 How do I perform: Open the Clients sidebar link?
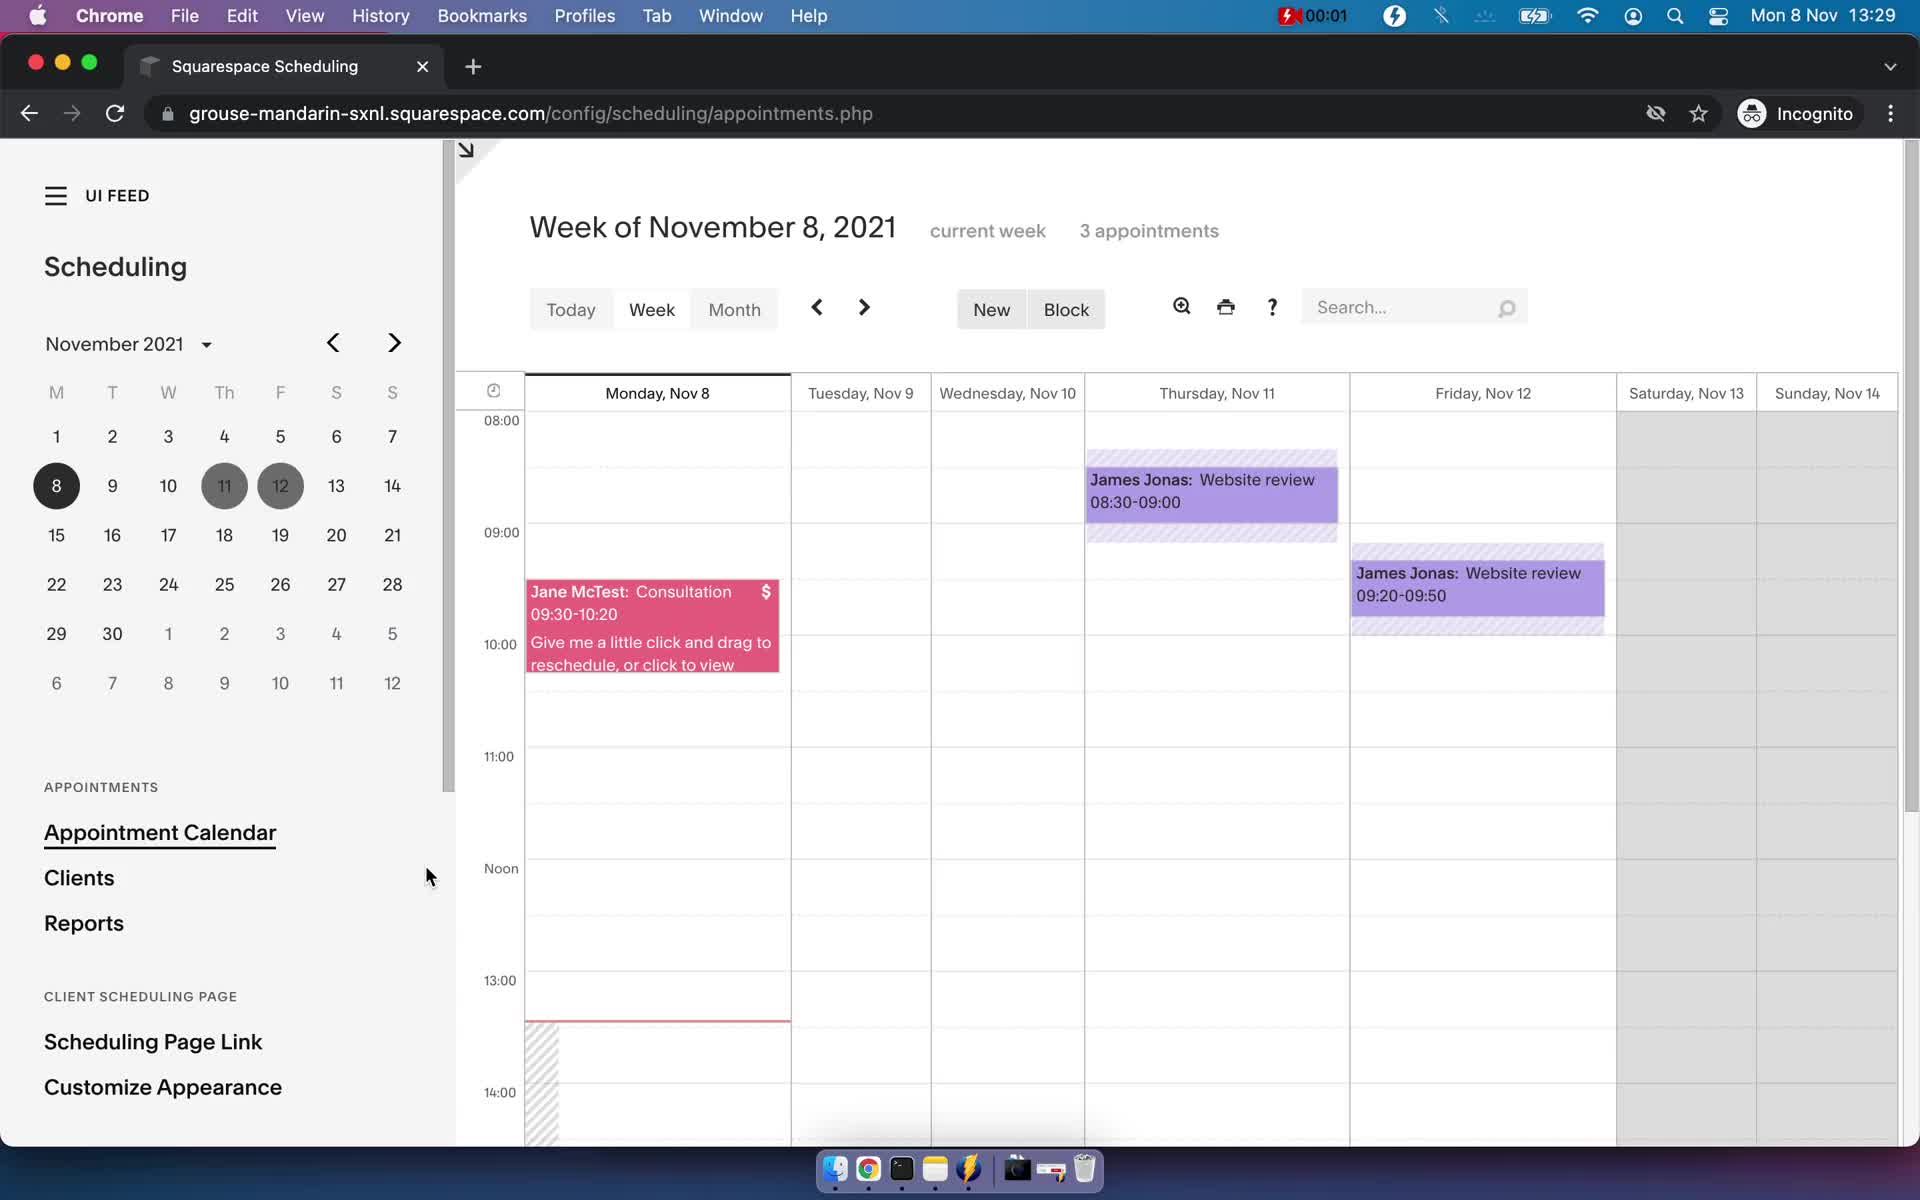(x=79, y=878)
